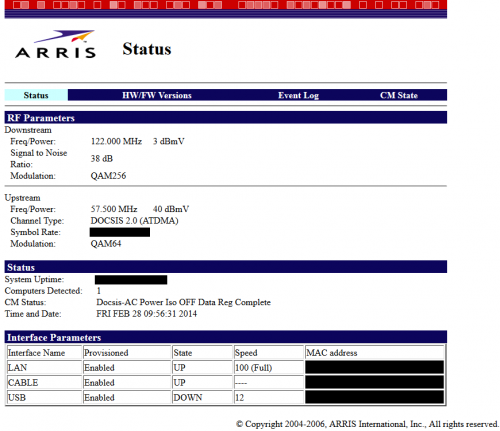Click the copyright ARRIS International text
The width and height of the screenshot is (500, 431).
click(x=367, y=424)
